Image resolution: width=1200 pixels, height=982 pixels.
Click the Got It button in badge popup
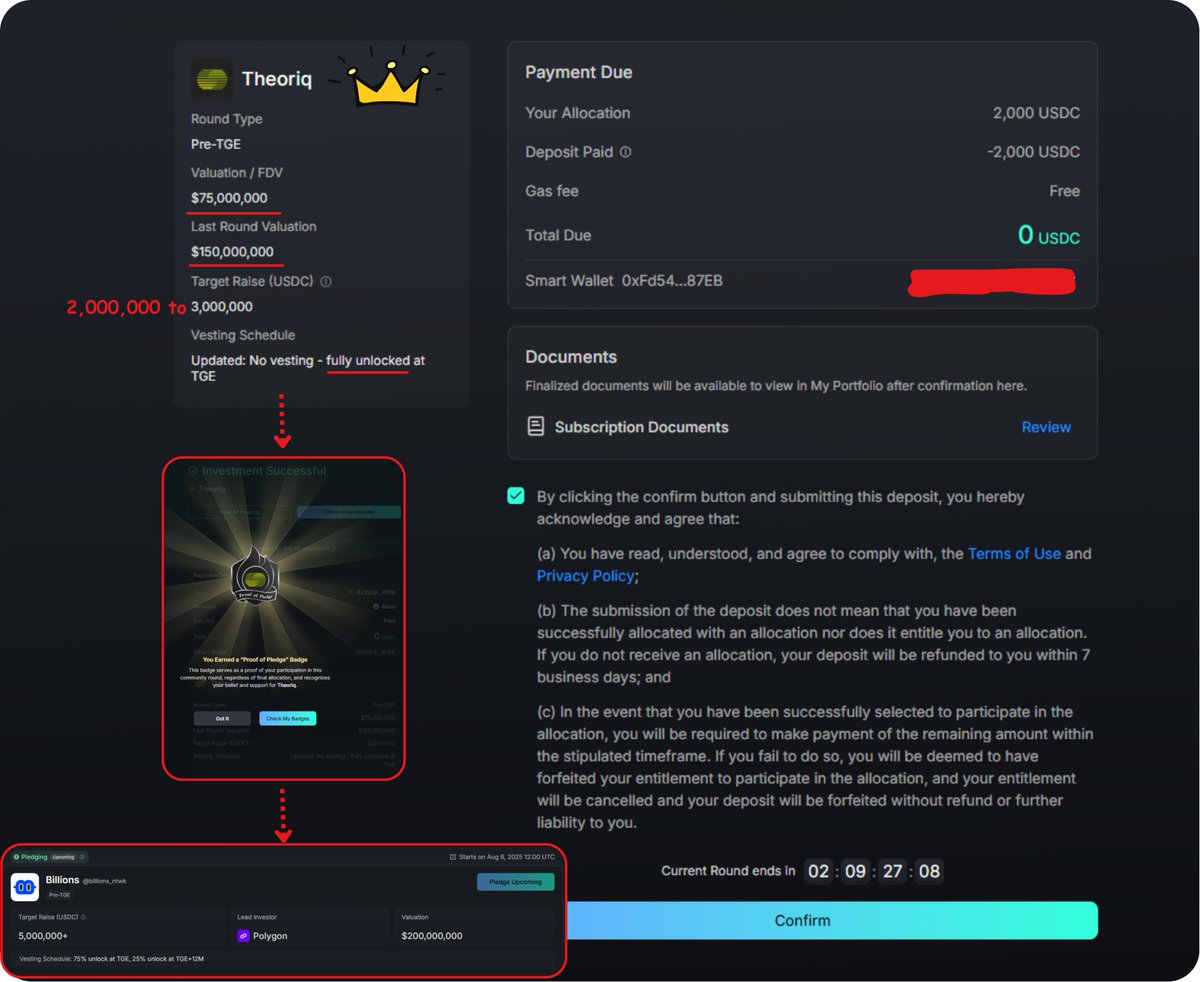222,718
